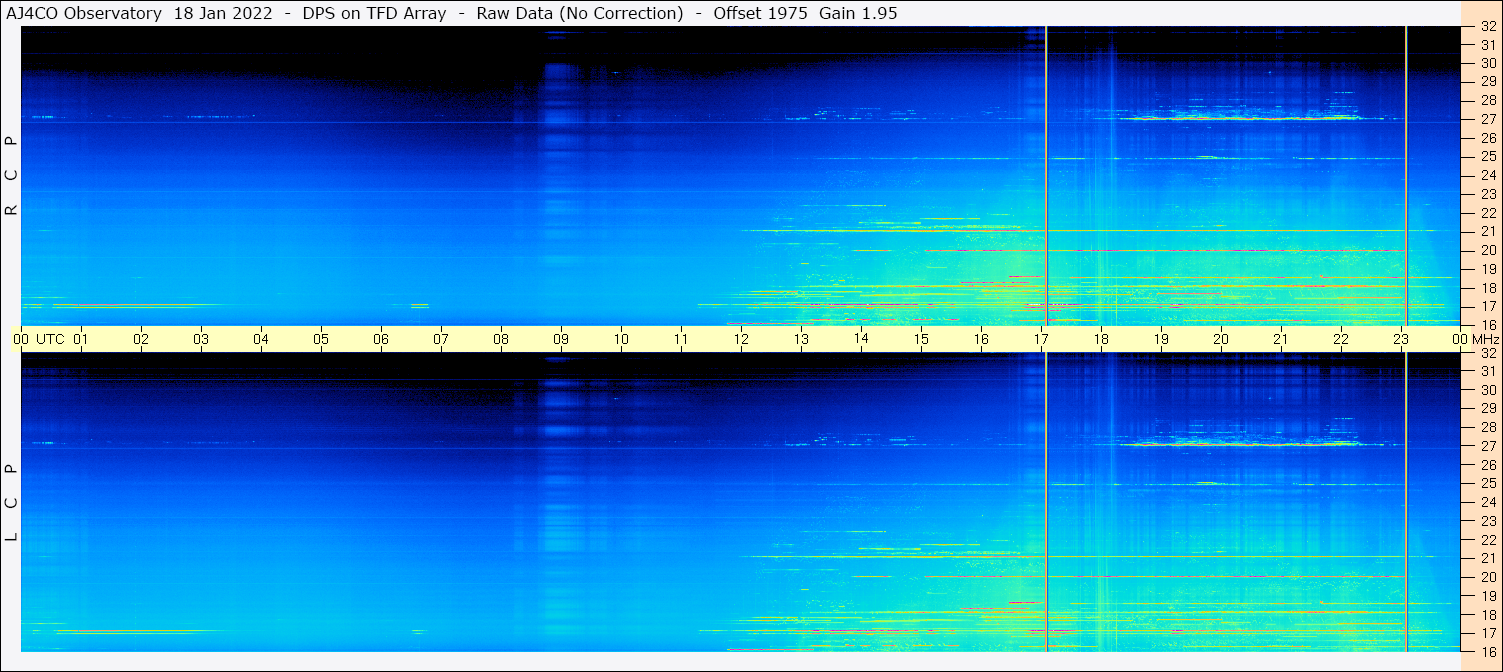Click hour label '08' on the time axis
Image resolution: width=1503 pixels, height=672 pixels.
[501, 339]
